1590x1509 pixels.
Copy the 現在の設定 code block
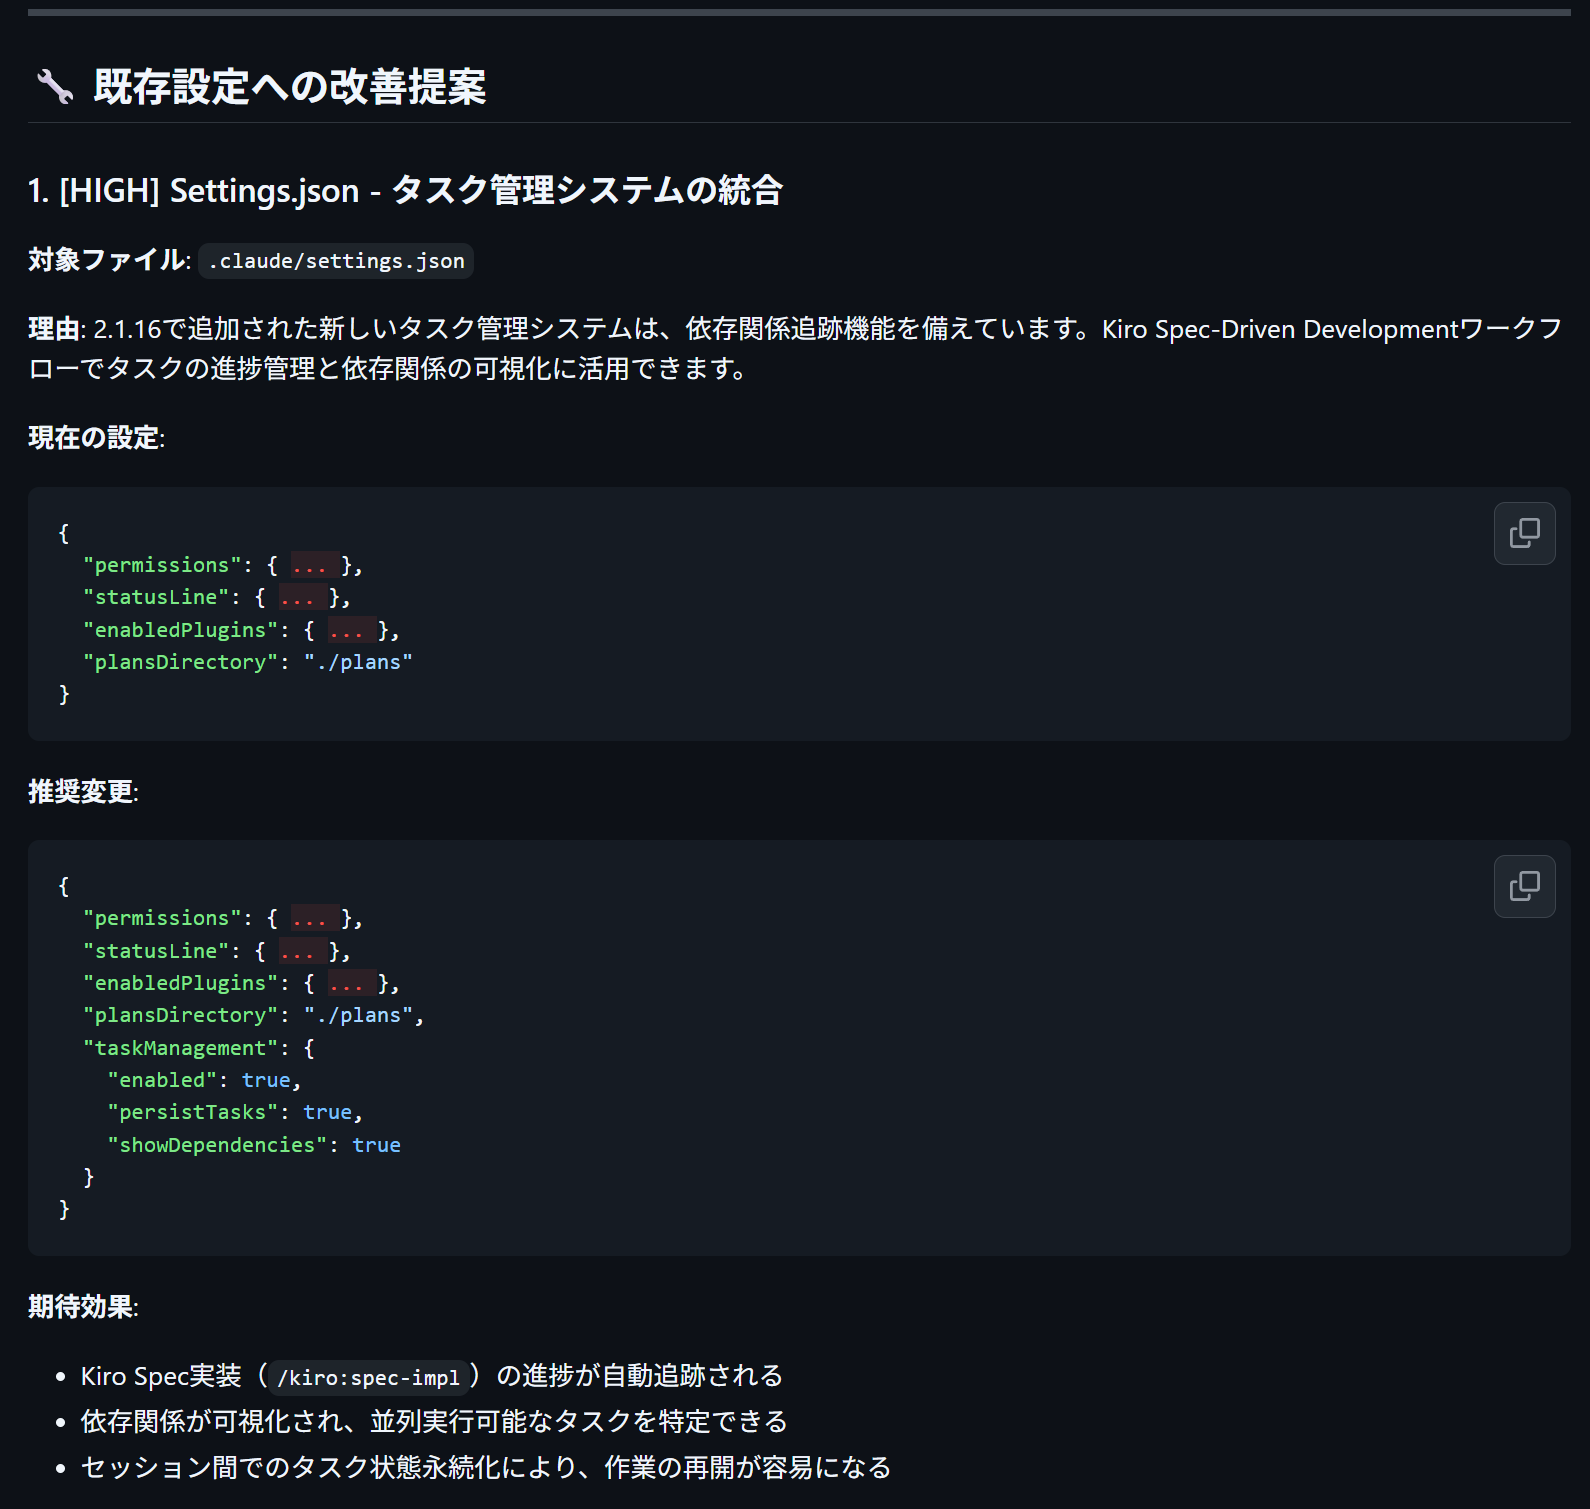(x=1524, y=533)
